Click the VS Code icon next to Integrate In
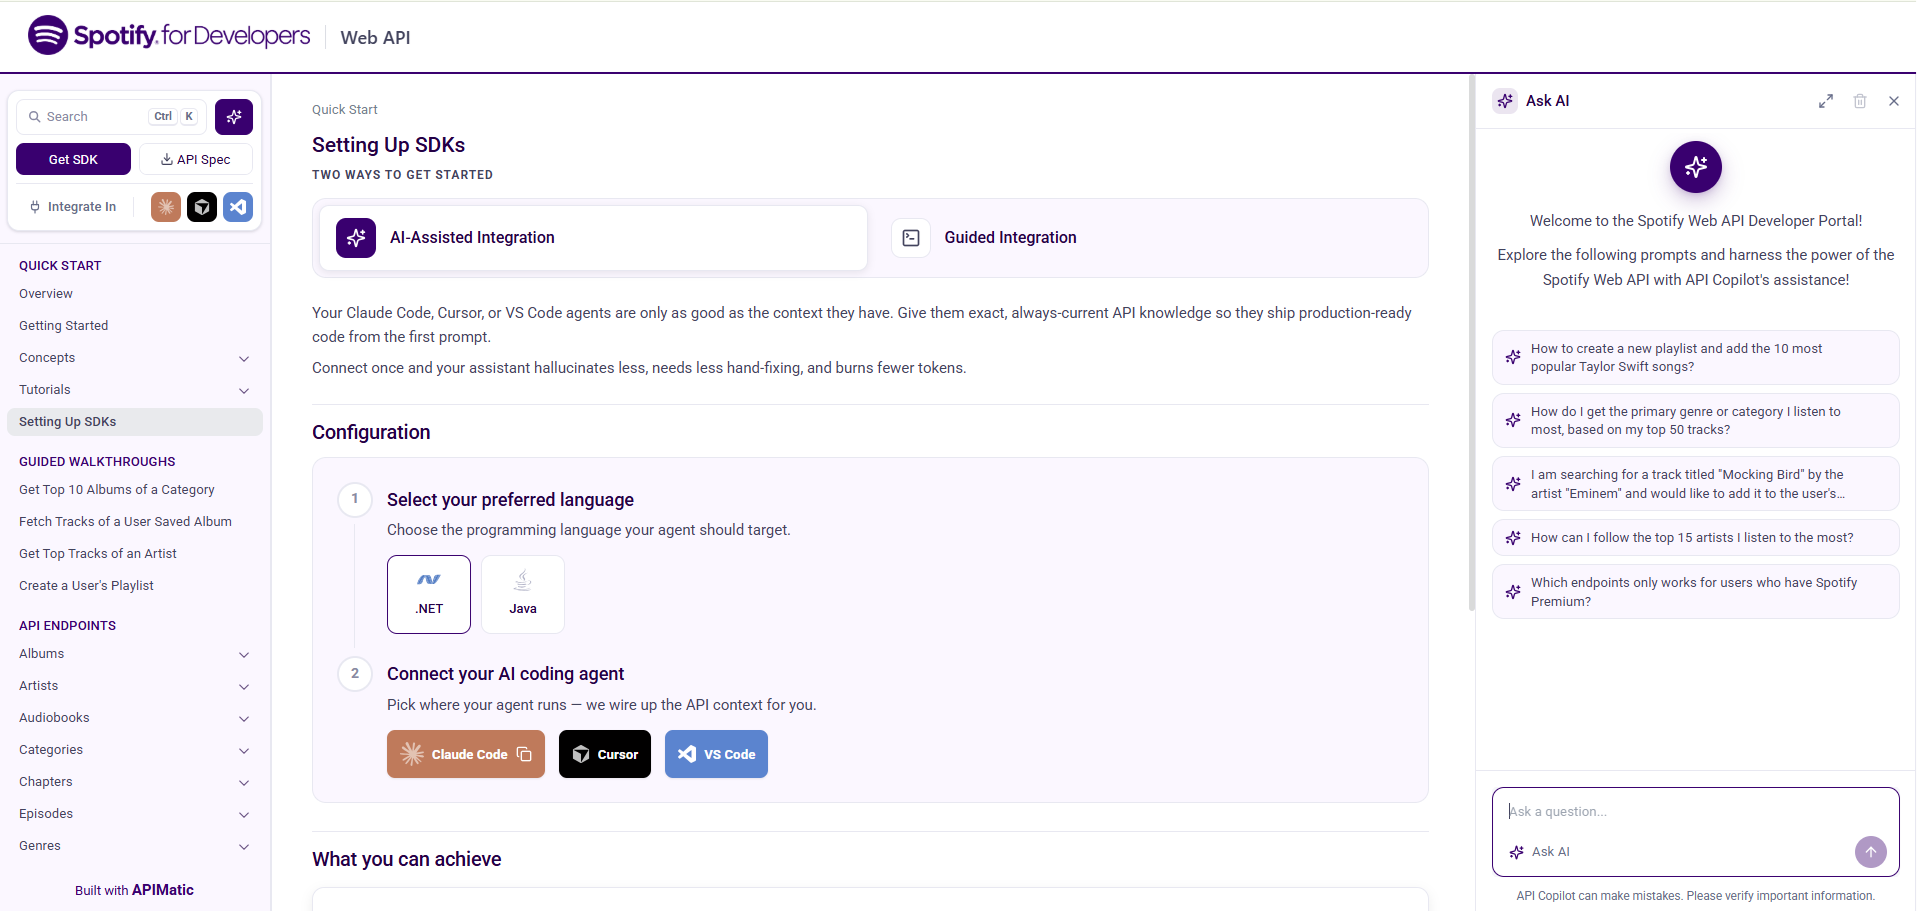 pos(238,207)
